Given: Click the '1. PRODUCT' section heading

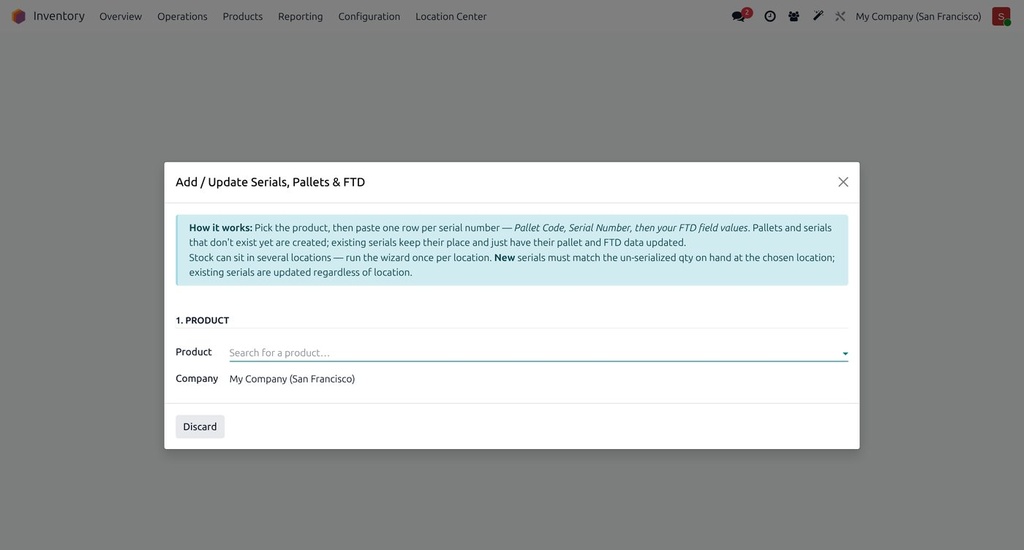Looking at the screenshot, I should pos(202,320).
